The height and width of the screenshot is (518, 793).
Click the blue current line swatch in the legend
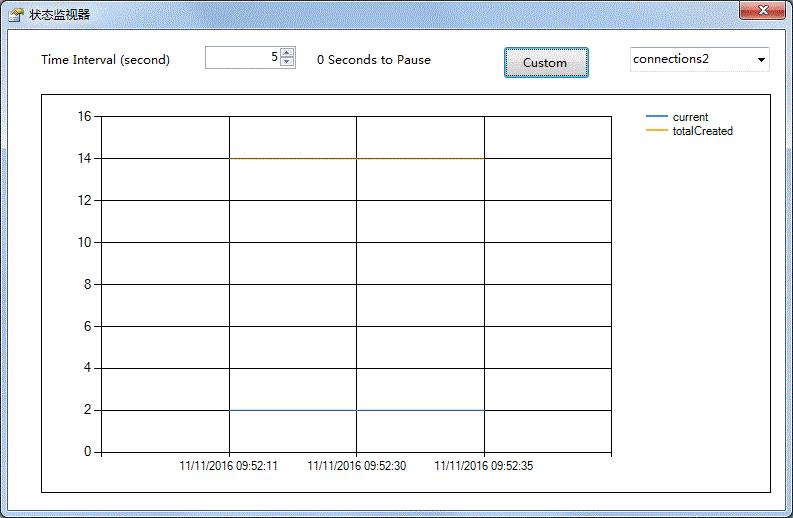[x=656, y=116]
